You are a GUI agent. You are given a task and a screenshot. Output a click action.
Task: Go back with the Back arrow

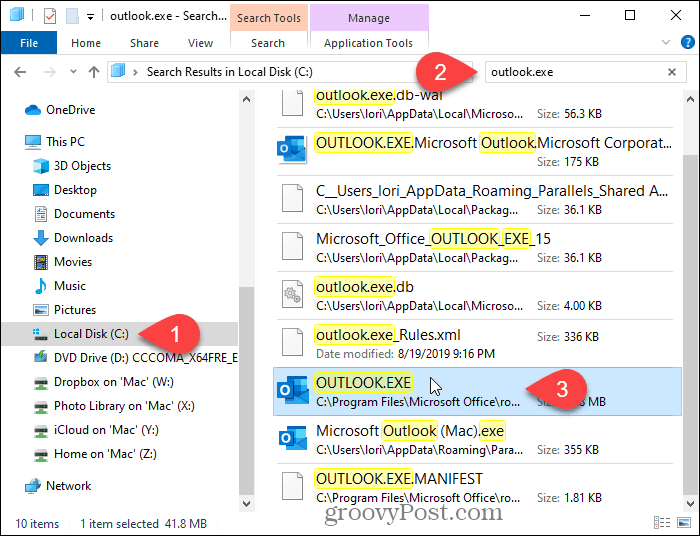click(x=20, y=72)
